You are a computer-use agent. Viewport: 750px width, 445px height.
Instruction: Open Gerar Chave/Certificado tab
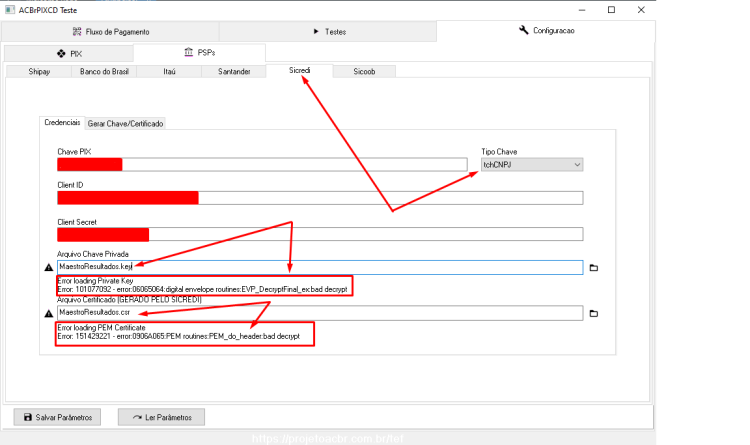125,123
